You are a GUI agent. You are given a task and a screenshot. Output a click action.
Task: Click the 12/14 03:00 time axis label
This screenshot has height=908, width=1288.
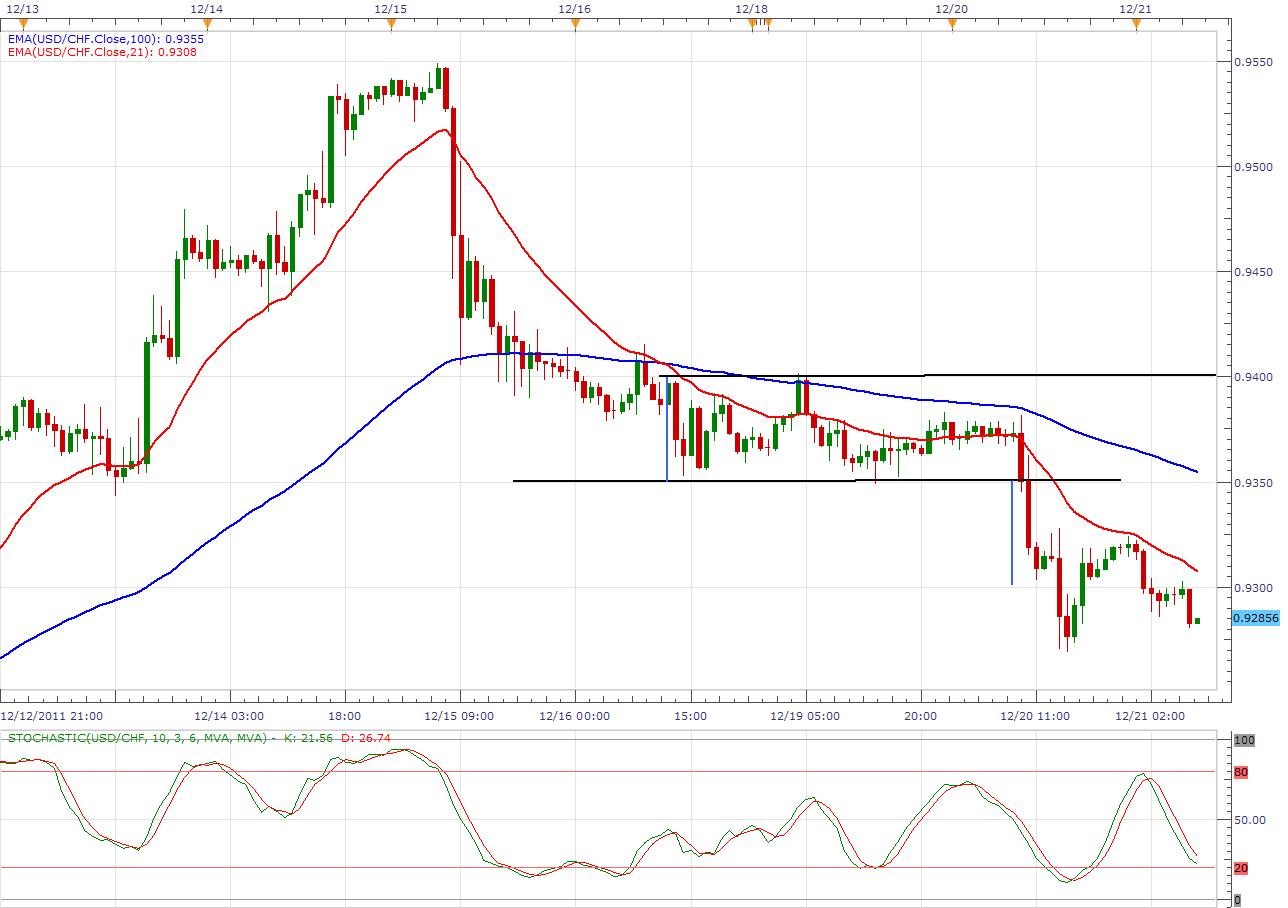point(228,716)
